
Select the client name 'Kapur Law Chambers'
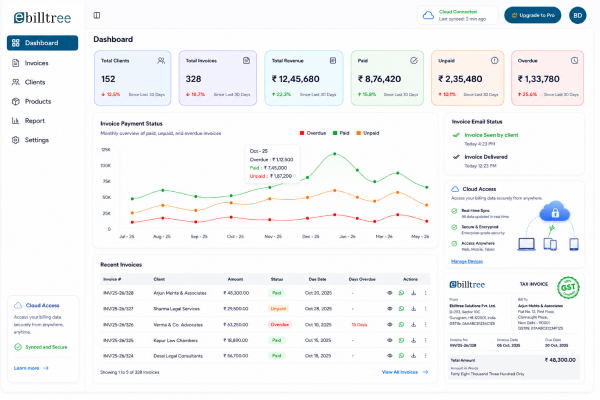point(176,340)
